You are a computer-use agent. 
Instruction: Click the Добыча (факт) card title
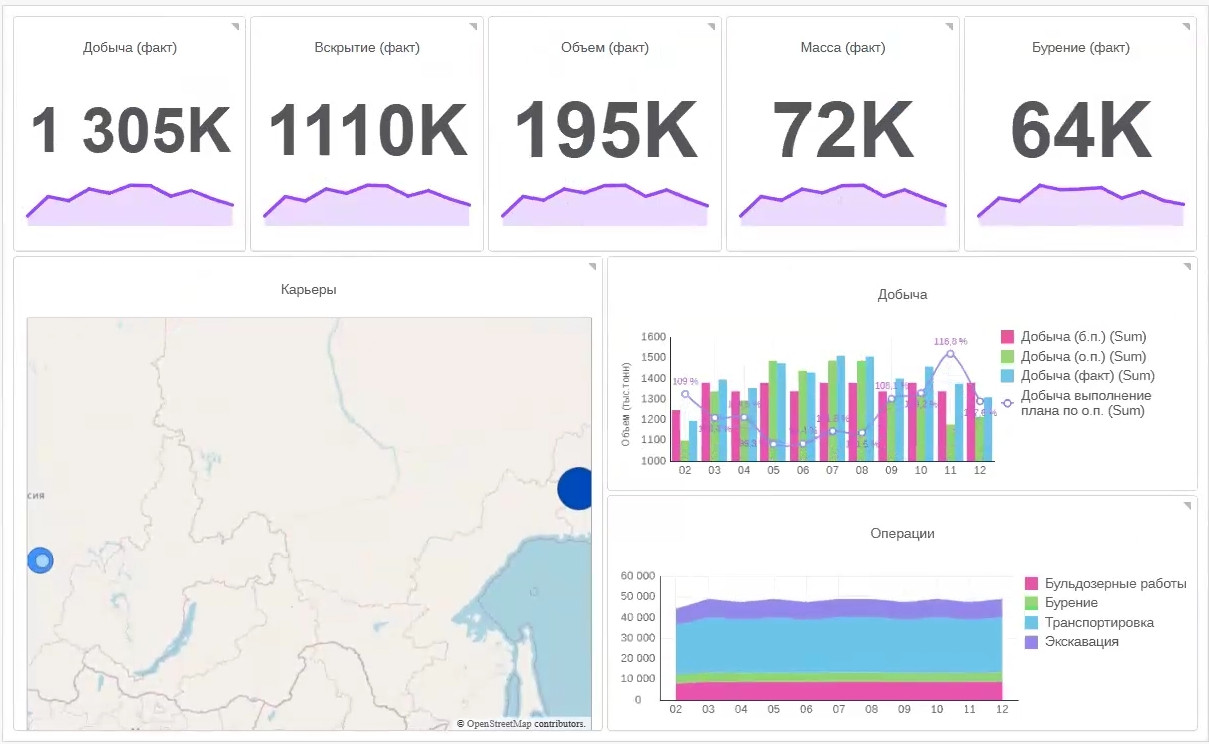click(130, 47)
